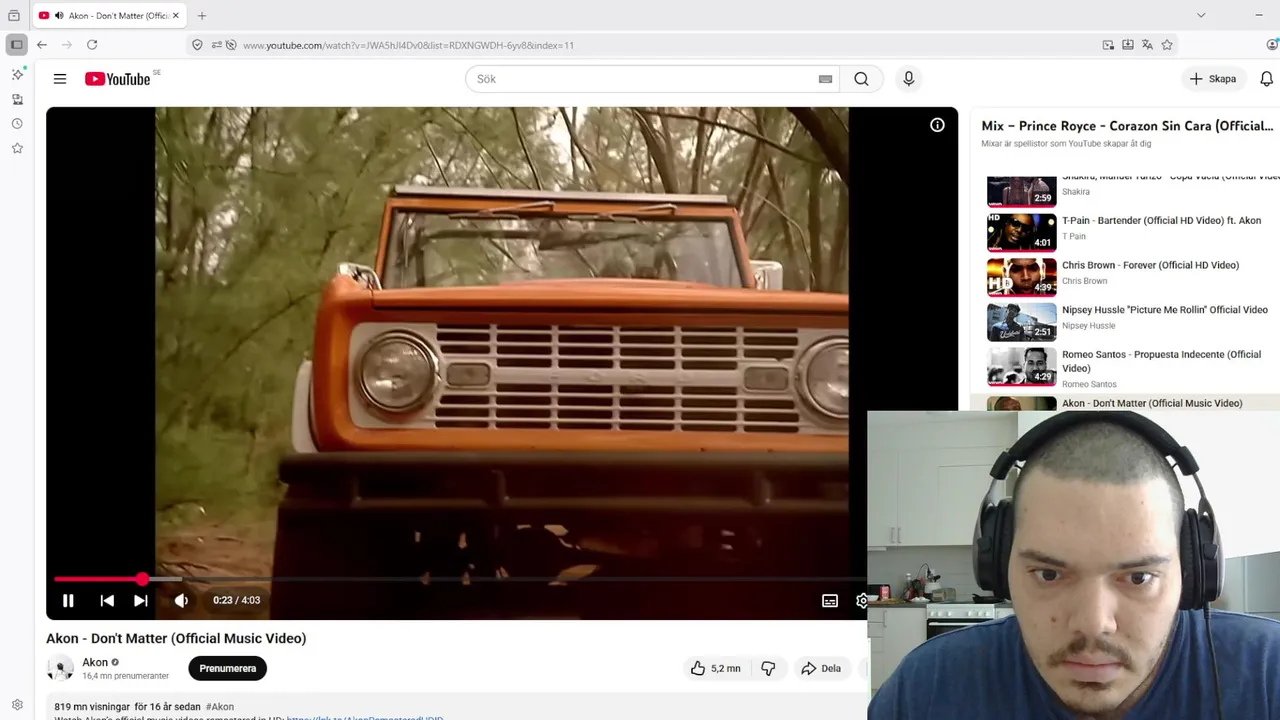Viewport: 1280px width, 720px height.
Task: Open the video info card icon
Action: (937, 125)
